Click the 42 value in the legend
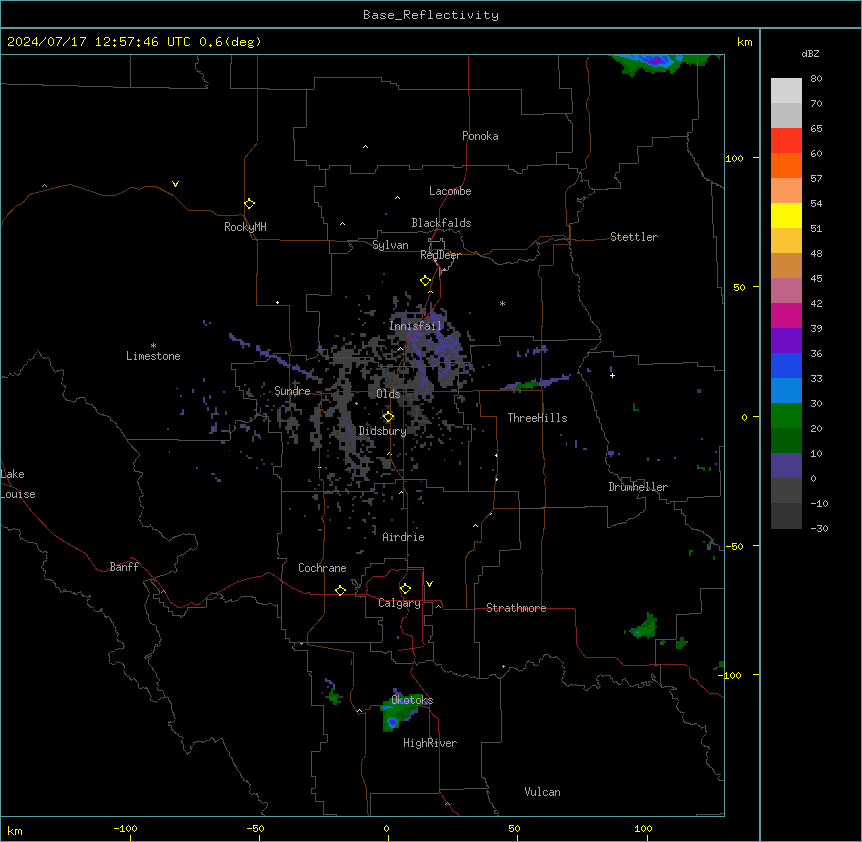The image size is (862, 842). (x=816, y=303)
